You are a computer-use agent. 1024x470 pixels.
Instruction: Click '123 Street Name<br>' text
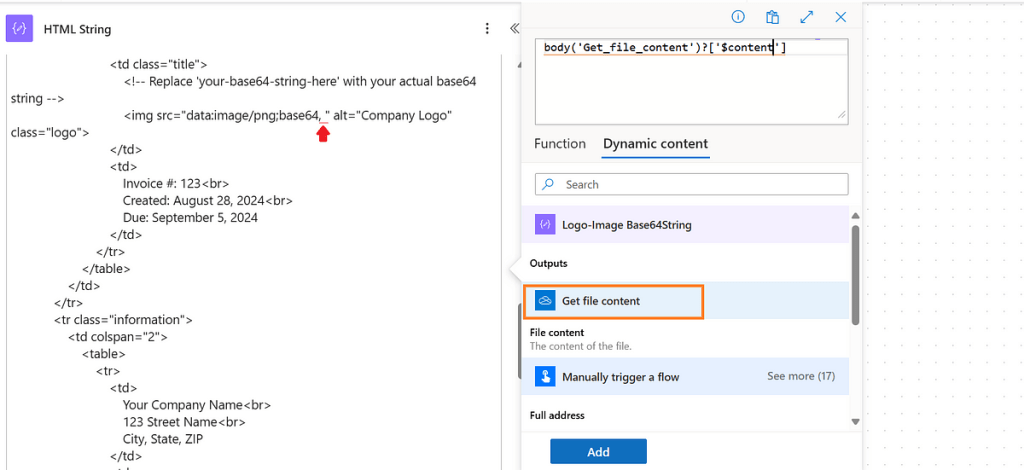(184, 422)
